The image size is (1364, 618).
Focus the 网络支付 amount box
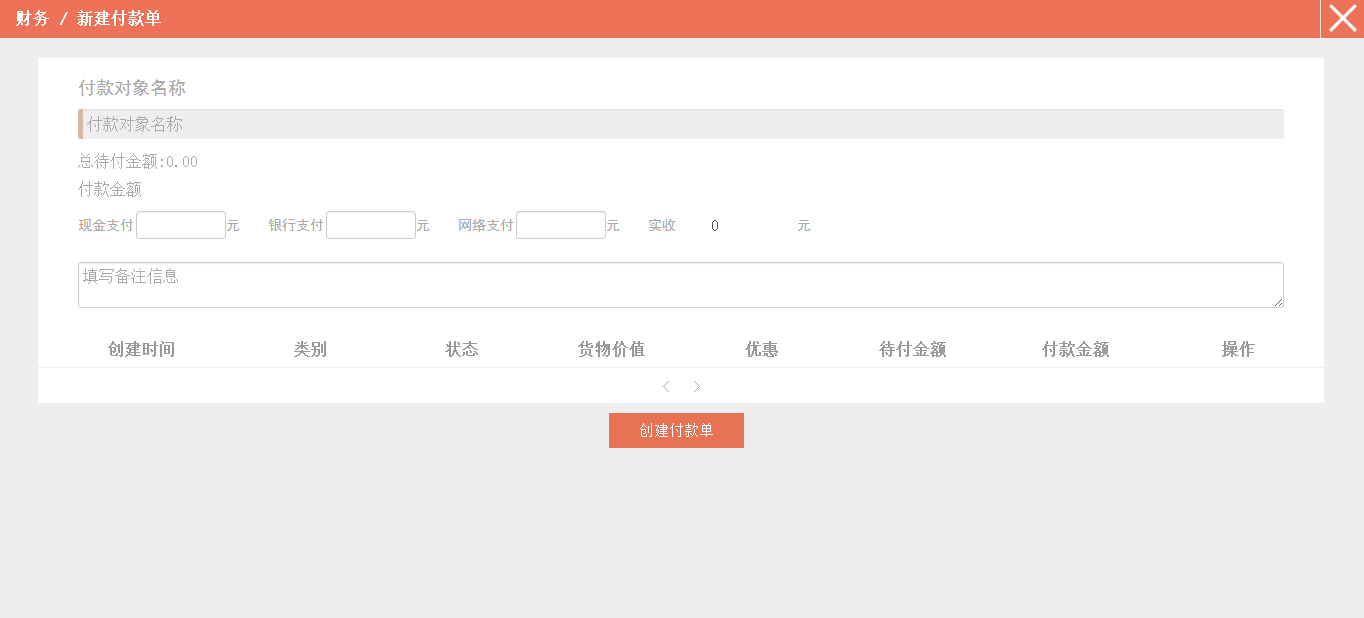[561, 225]
